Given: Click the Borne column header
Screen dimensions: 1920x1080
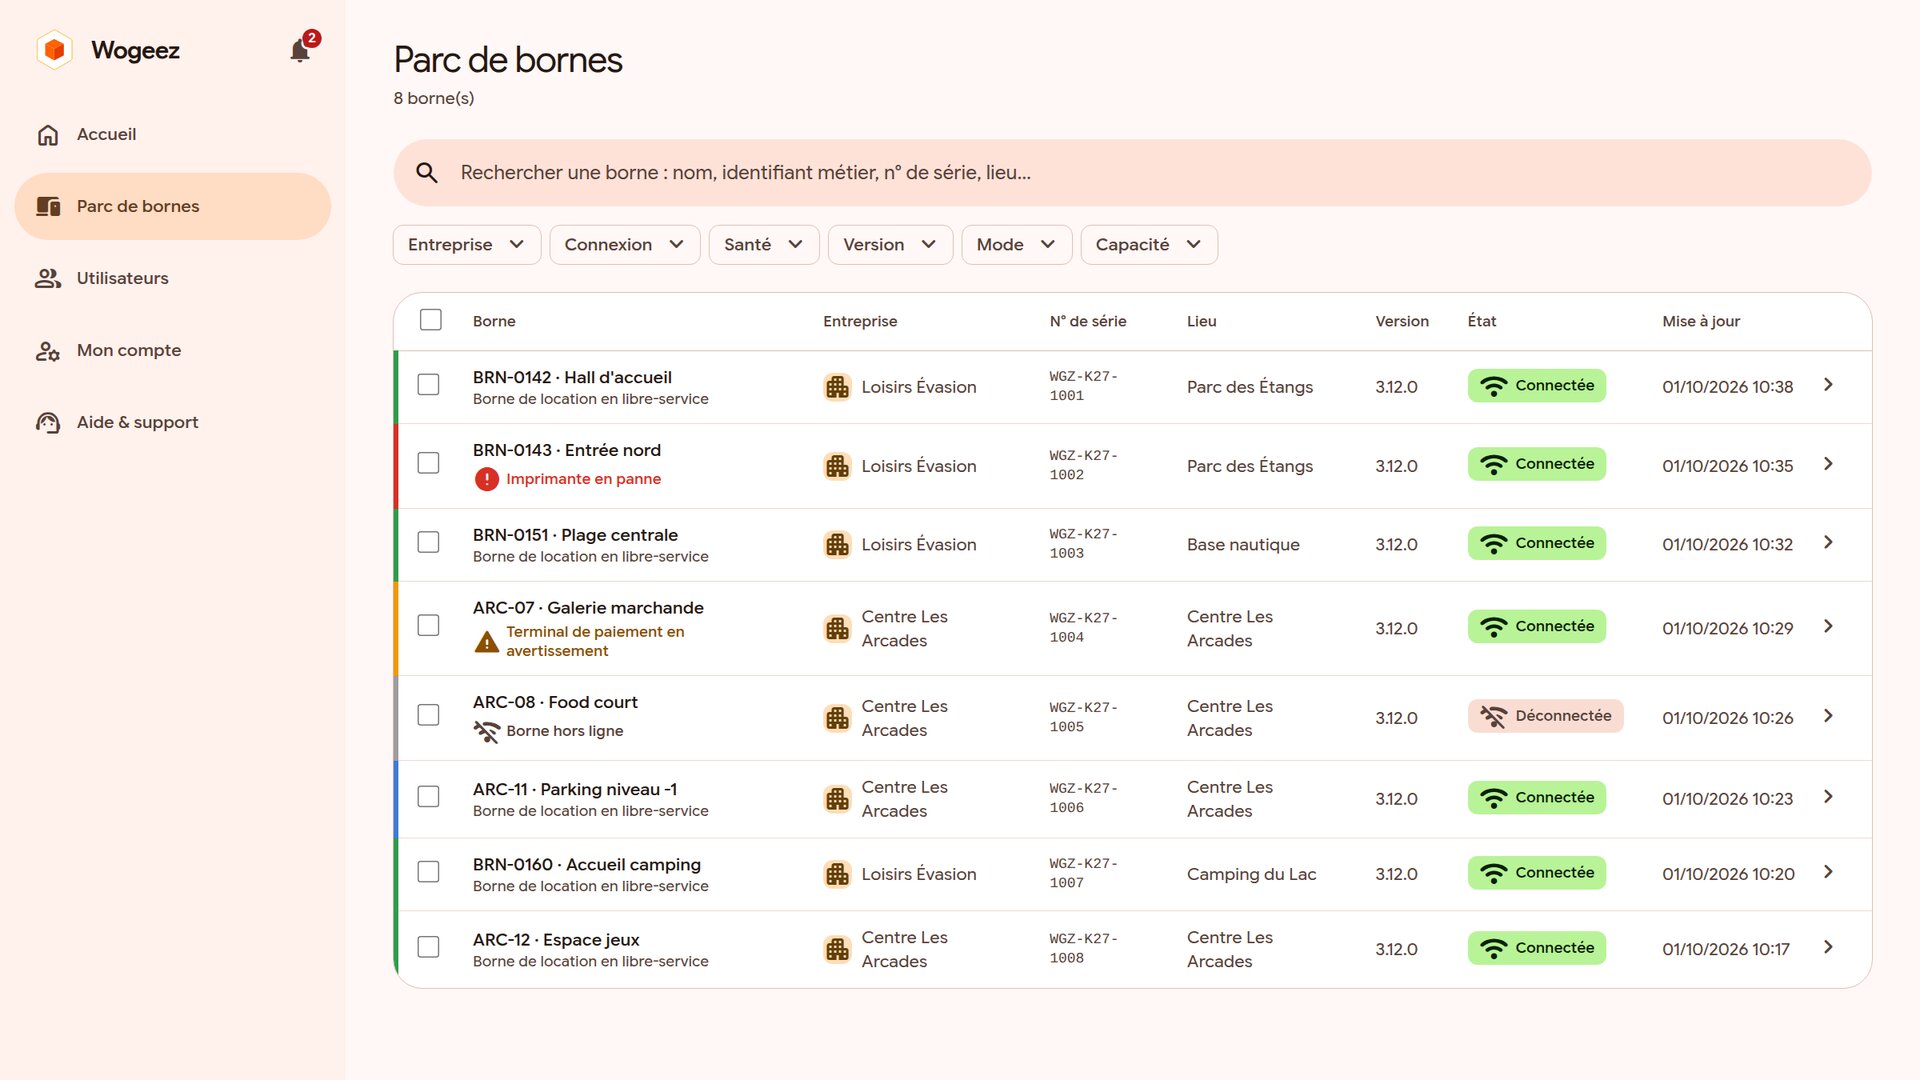Looking at the screenshot, I should 494,321.
